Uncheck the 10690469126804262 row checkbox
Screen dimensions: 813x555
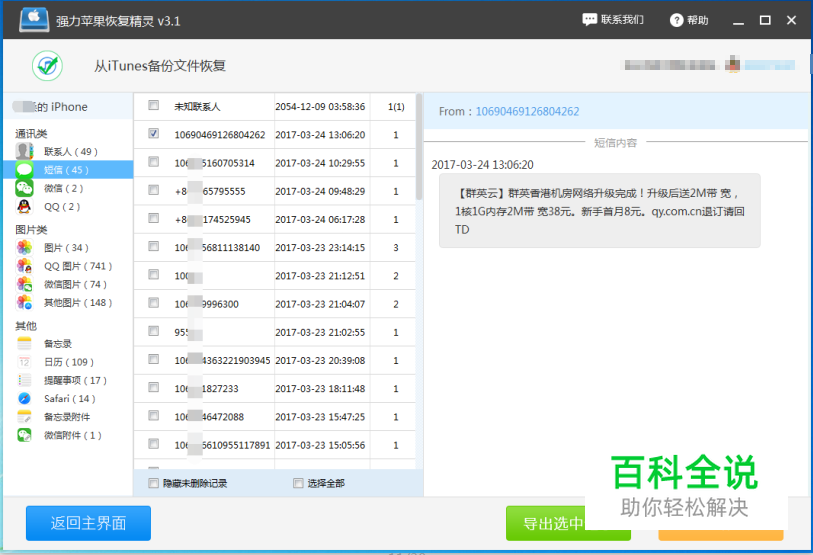pos(153,133)
